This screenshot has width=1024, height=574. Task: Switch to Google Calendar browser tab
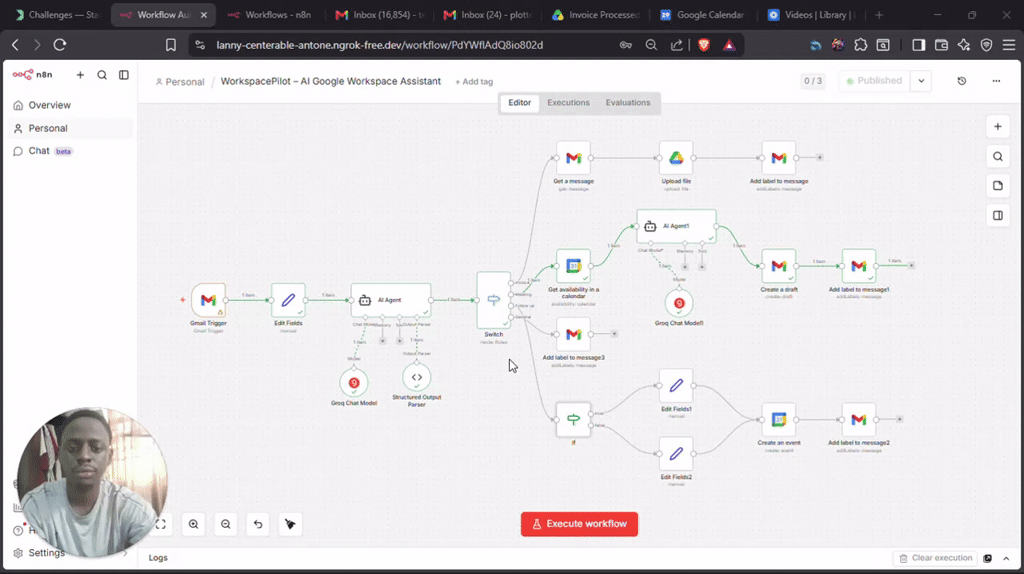(x=703, y=14)
